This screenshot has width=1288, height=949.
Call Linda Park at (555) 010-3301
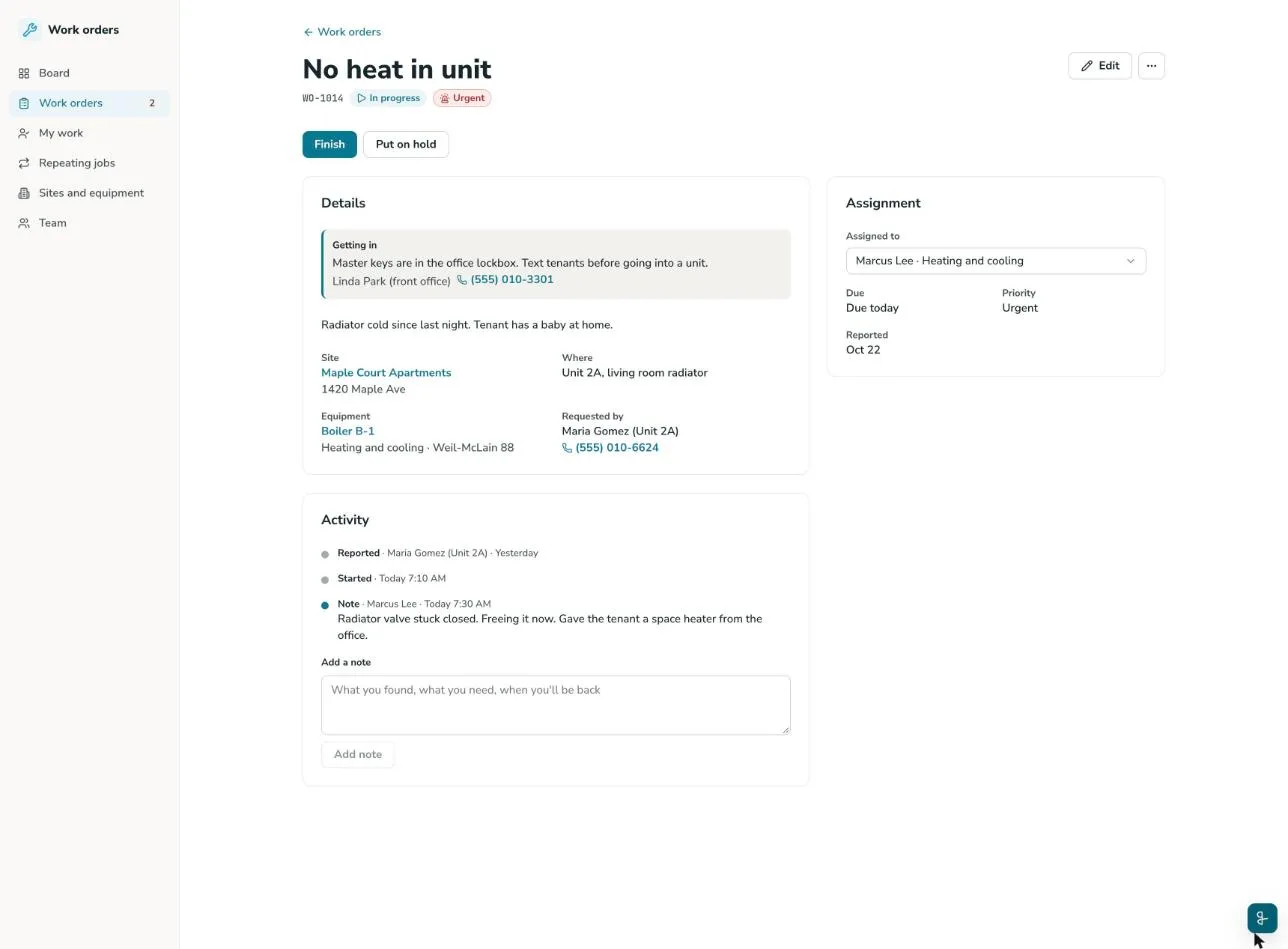505,280
